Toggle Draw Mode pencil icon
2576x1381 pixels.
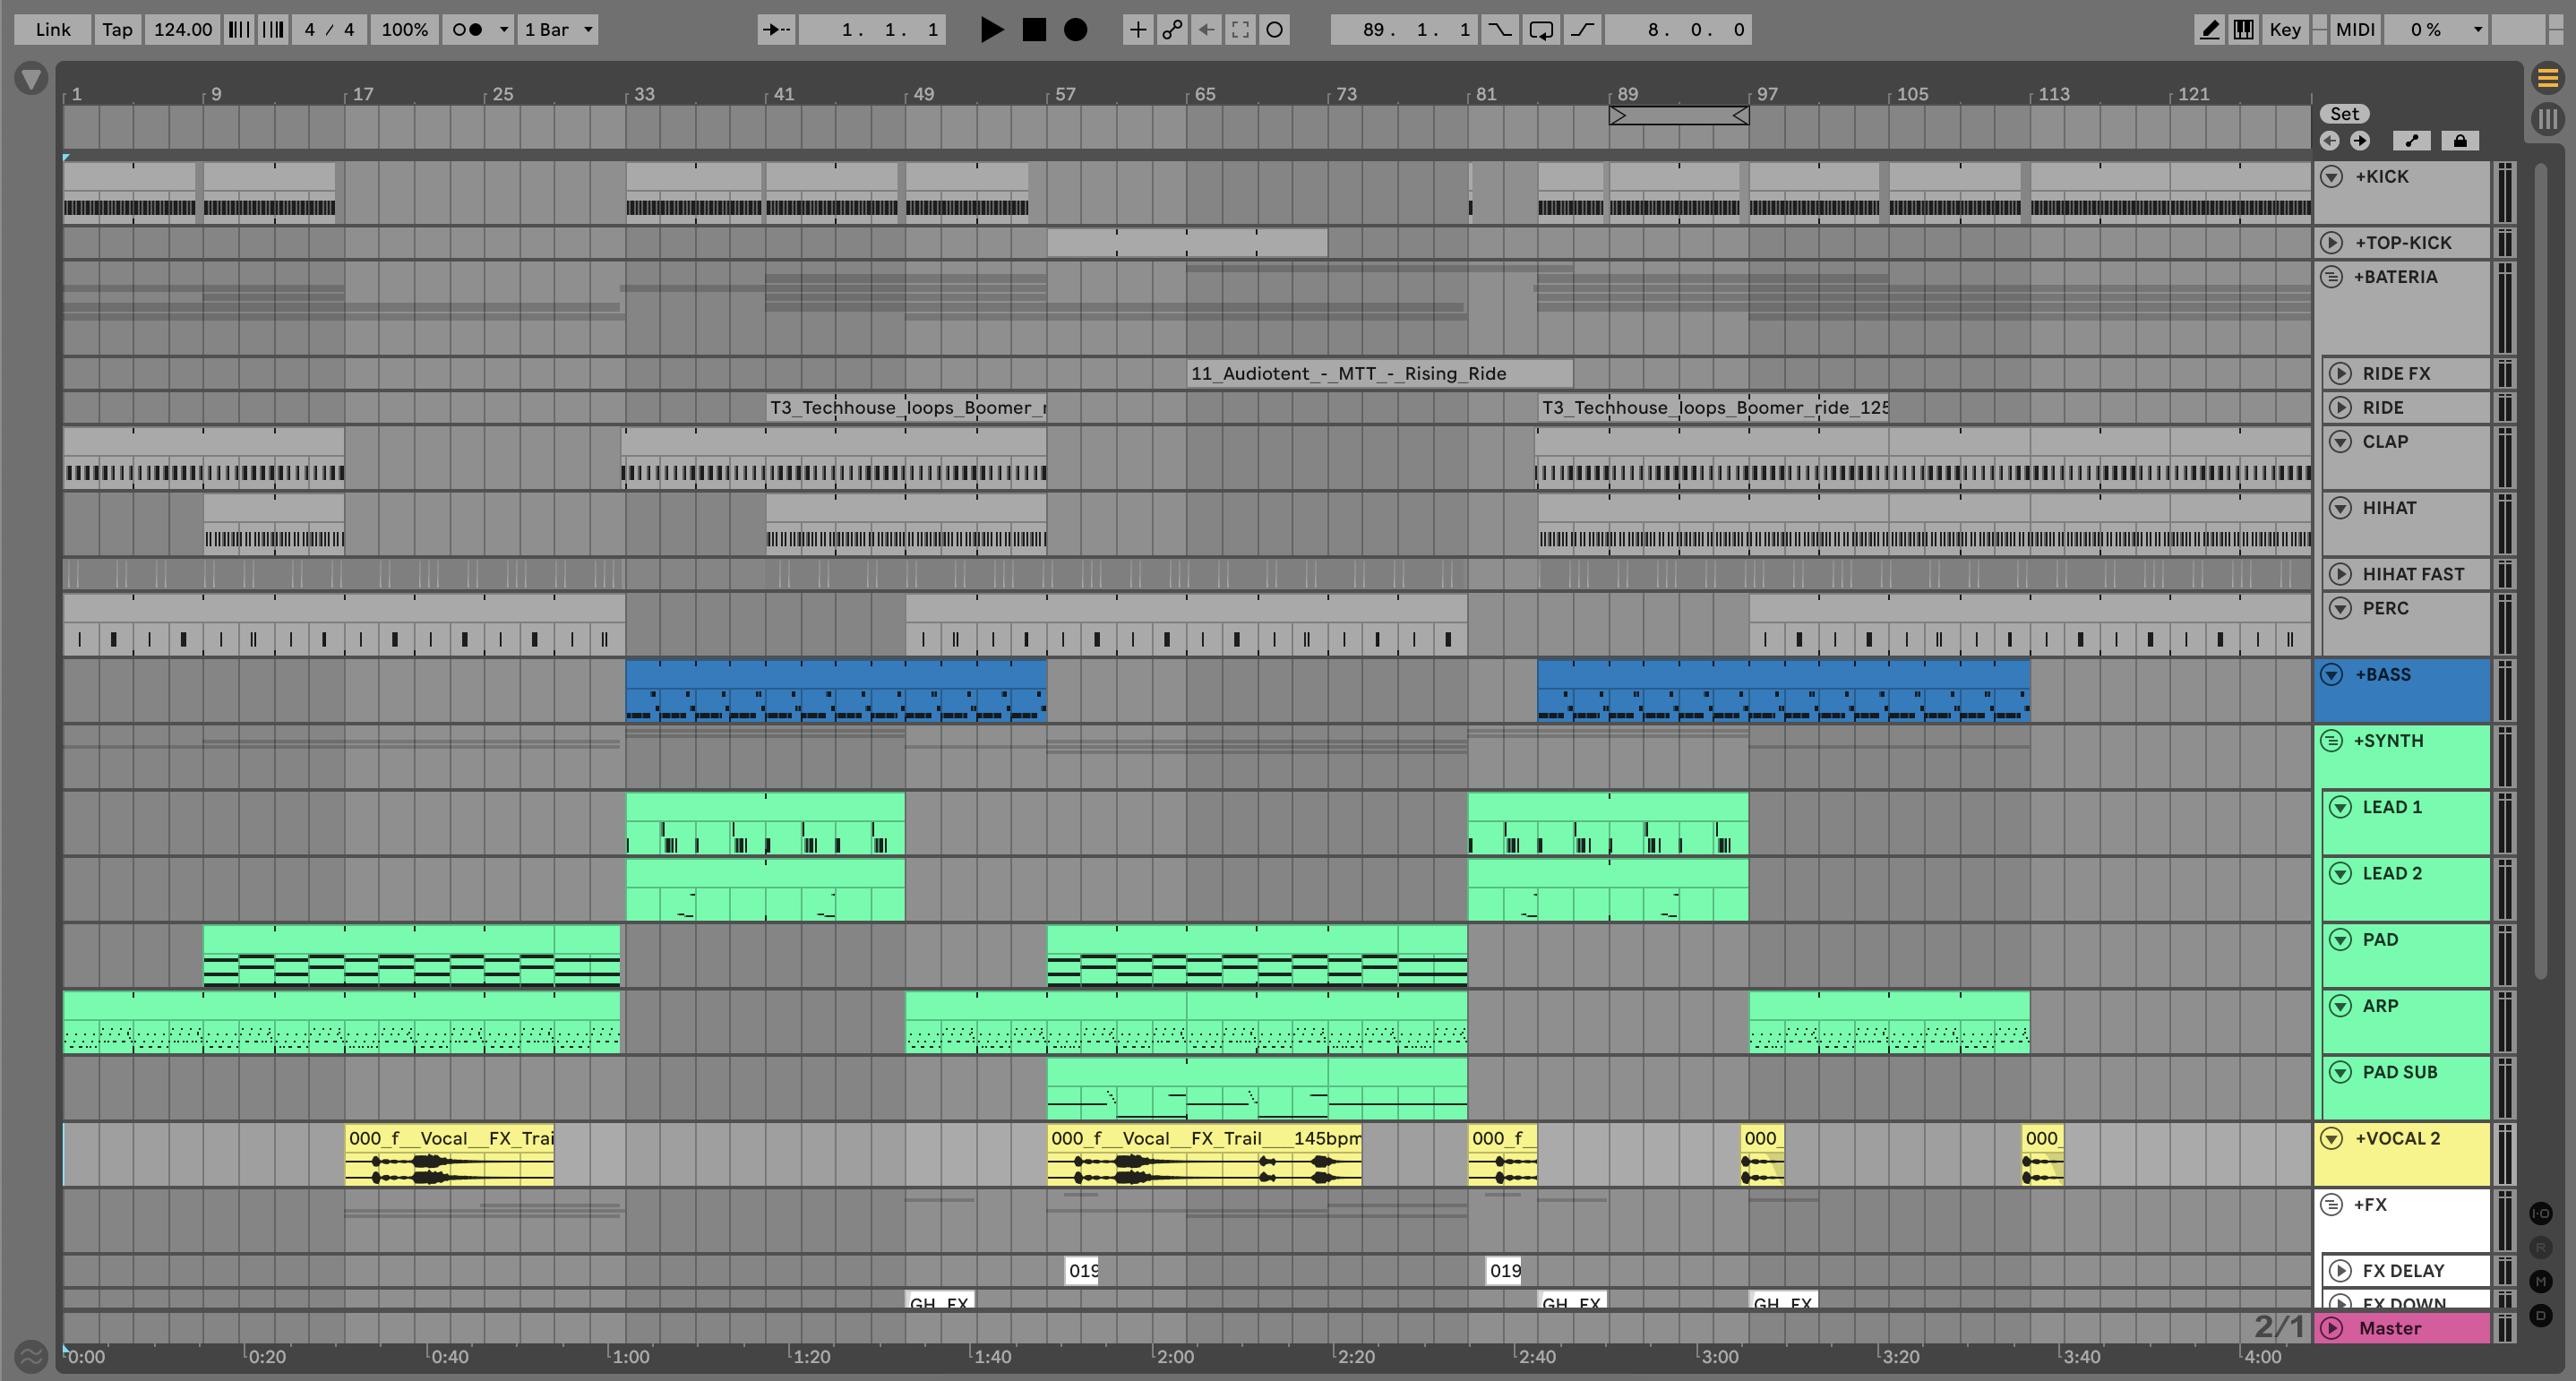tap(2209, 30)
